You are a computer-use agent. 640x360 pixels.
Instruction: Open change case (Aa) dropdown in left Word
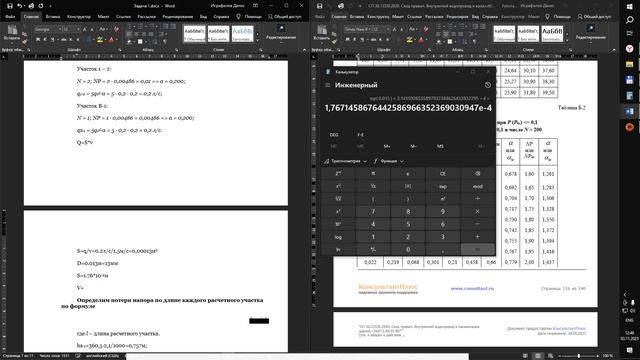coord(103,29)
